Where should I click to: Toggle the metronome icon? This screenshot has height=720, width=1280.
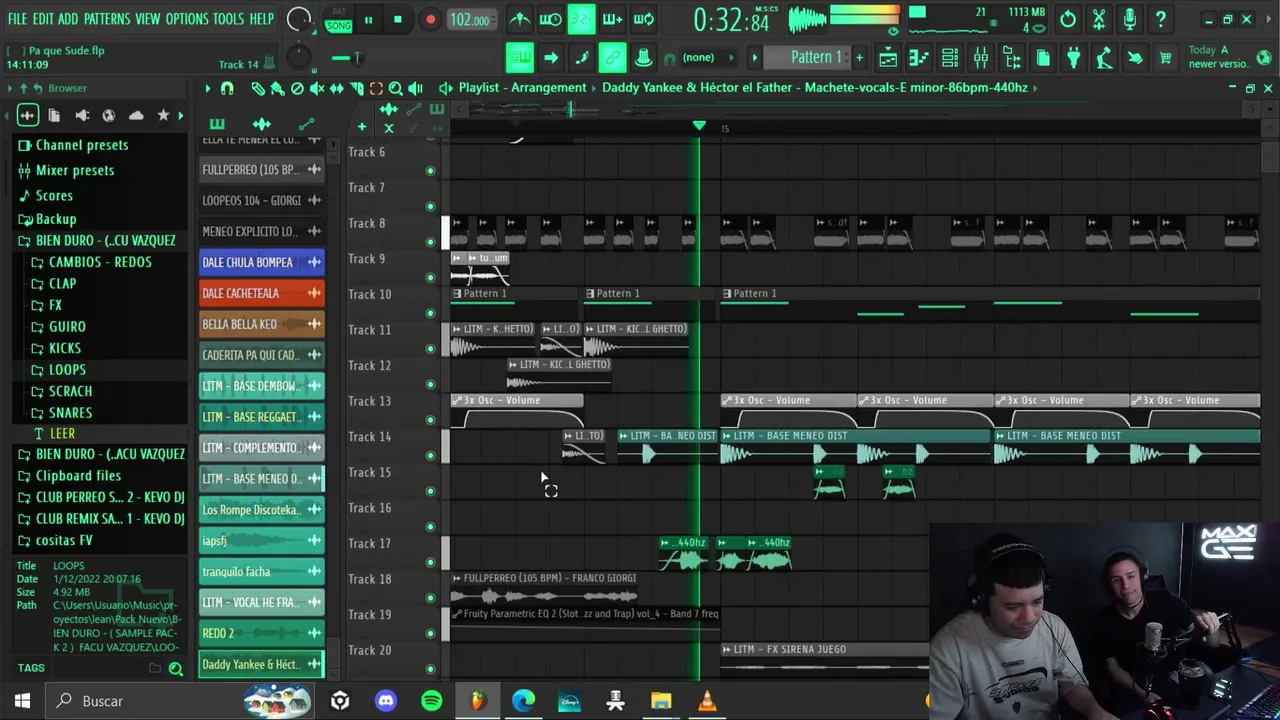tap(520, 19)
